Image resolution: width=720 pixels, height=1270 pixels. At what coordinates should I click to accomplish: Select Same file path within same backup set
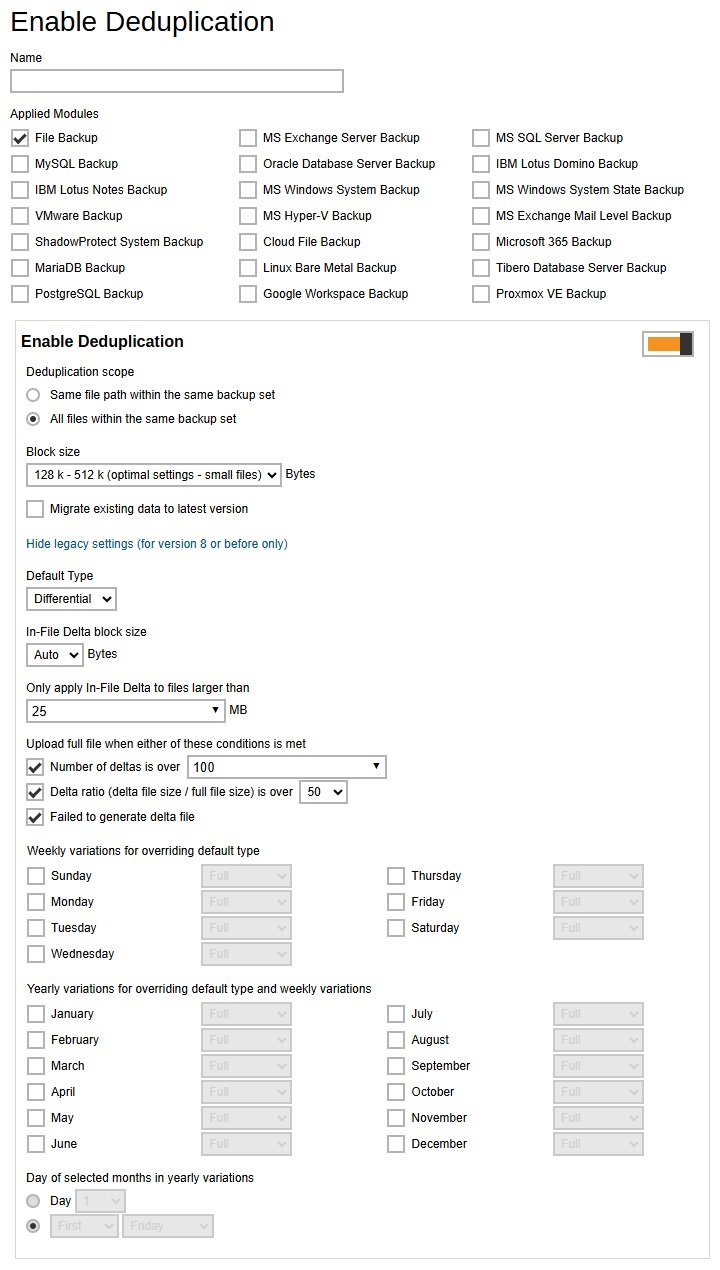point(33,395)
